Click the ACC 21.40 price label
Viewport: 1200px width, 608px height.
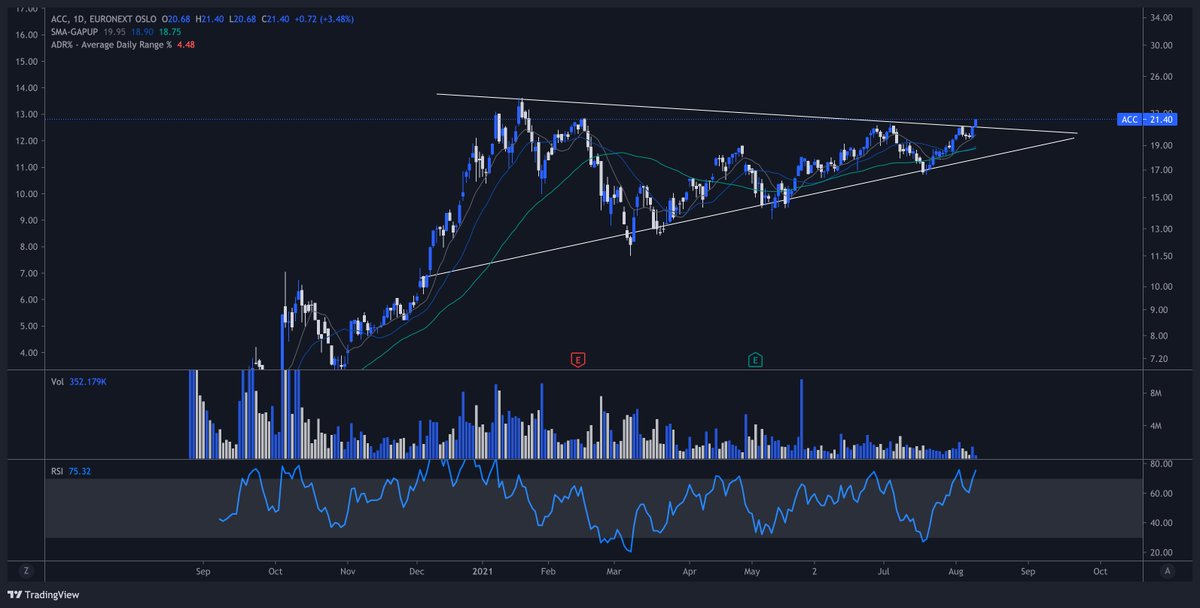pos(1145,120)
